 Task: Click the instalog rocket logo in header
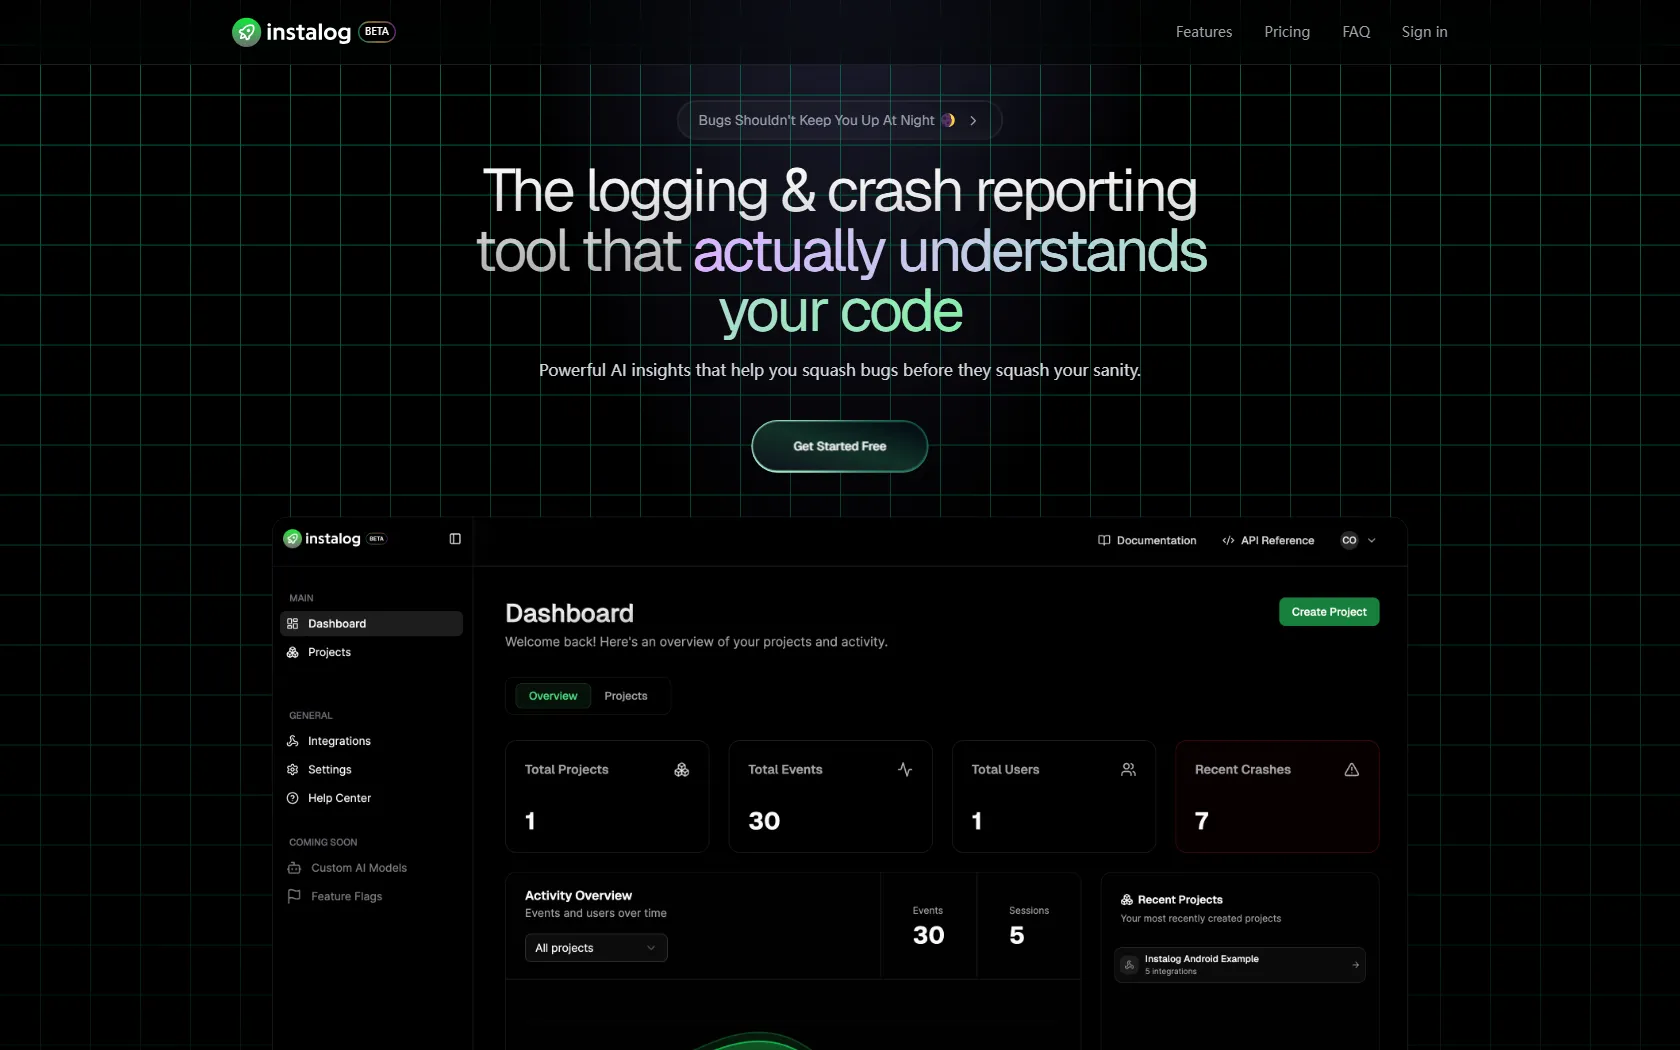246,32
